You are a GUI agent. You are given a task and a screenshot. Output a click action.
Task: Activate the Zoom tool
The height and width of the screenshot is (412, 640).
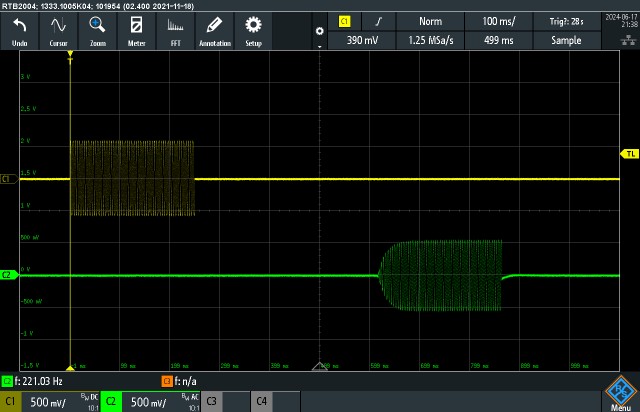[98, 31]
